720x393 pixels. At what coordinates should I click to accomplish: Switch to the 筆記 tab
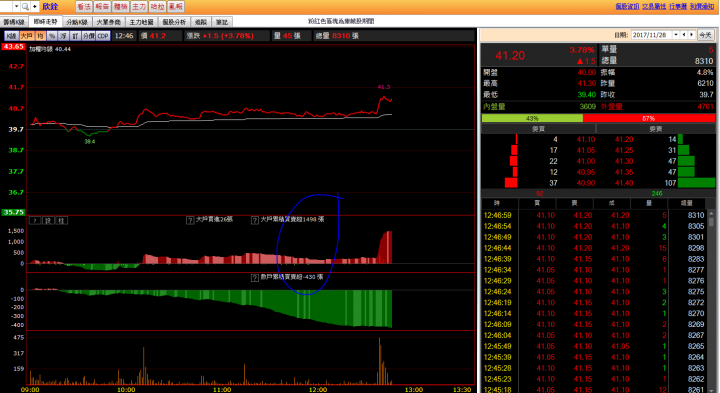[222, 22]
